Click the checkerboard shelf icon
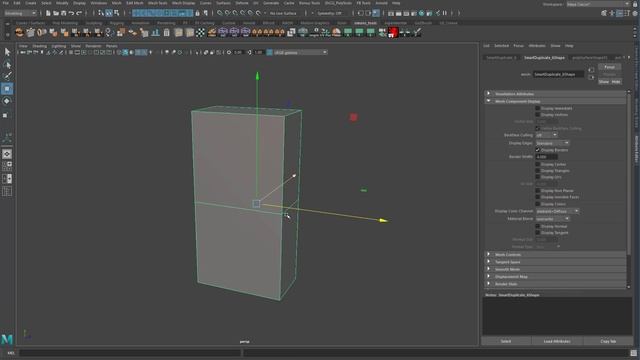640x360 pixels. (x=200, y=33)
